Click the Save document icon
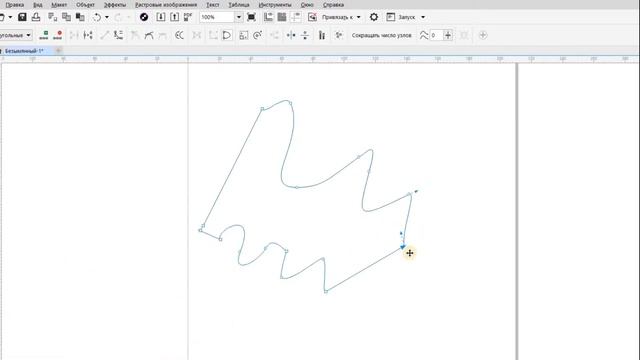640x360 pixels. (22, 17)
